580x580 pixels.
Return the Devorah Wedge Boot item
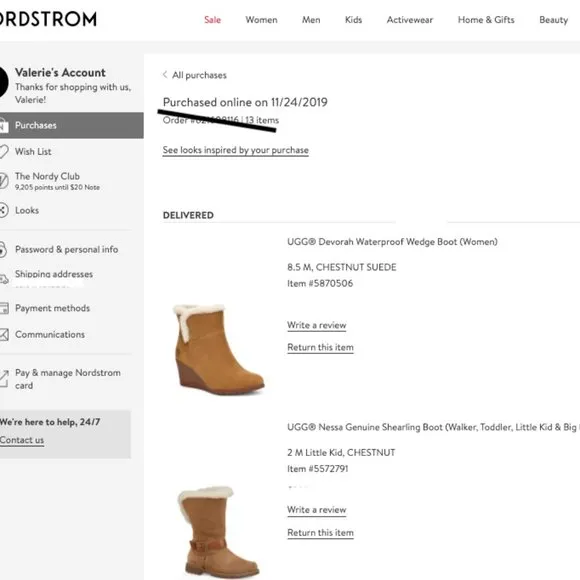pos(320,347)
